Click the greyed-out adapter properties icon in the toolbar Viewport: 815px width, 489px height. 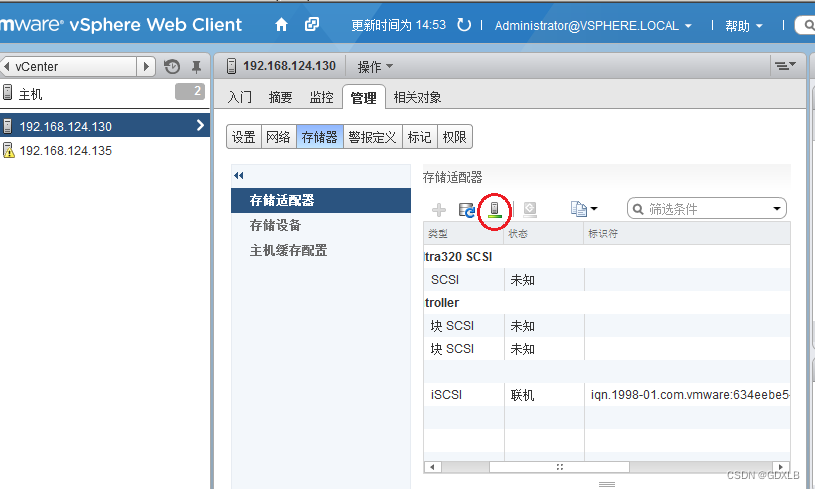point(530,209)
